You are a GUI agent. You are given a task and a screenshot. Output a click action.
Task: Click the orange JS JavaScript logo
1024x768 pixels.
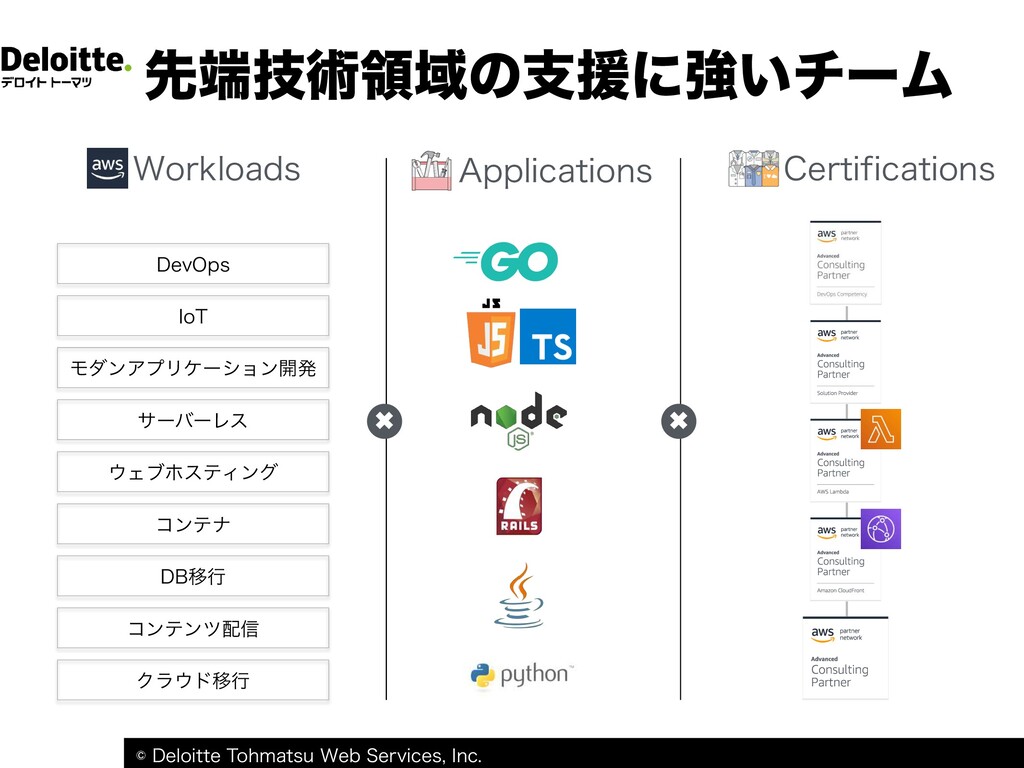click(490, 333)
